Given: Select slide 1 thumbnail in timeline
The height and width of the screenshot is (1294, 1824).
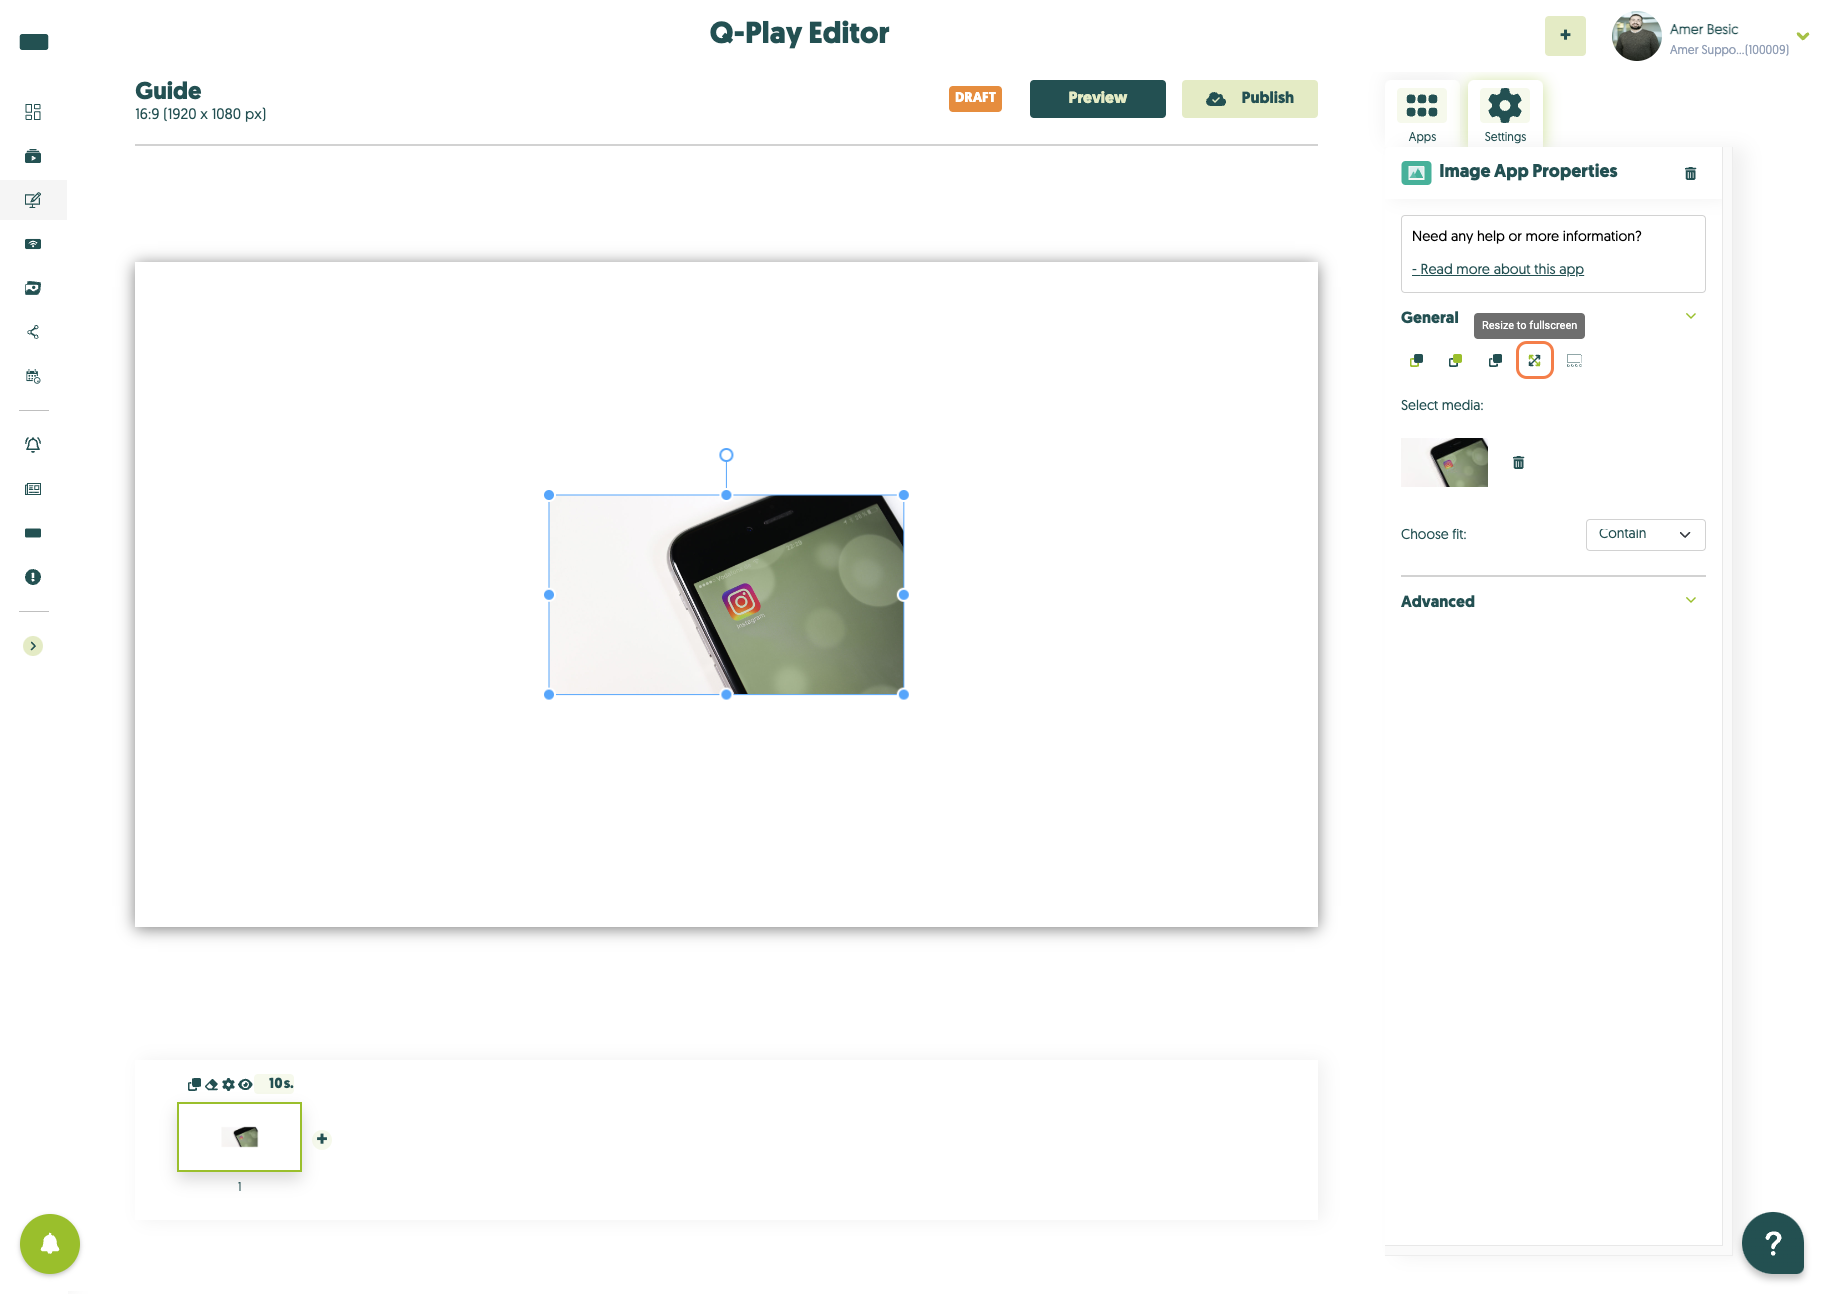Looking at the screenshot, I should point(239,1137).
